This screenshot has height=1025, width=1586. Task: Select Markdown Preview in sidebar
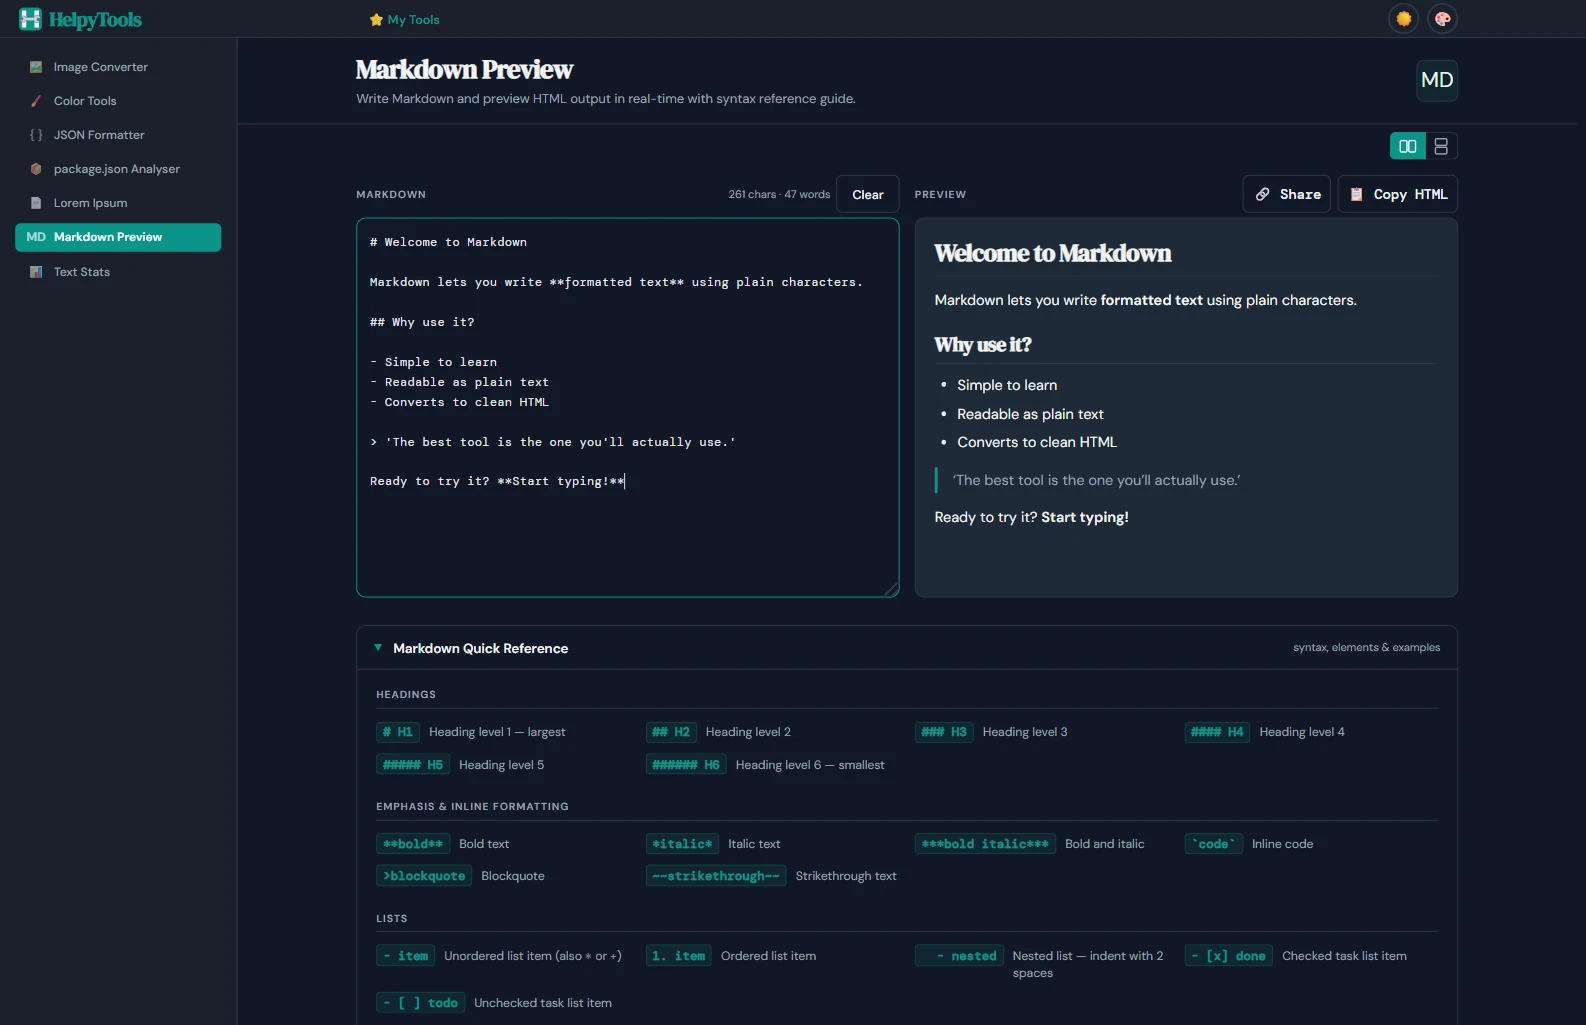point(118,237)
